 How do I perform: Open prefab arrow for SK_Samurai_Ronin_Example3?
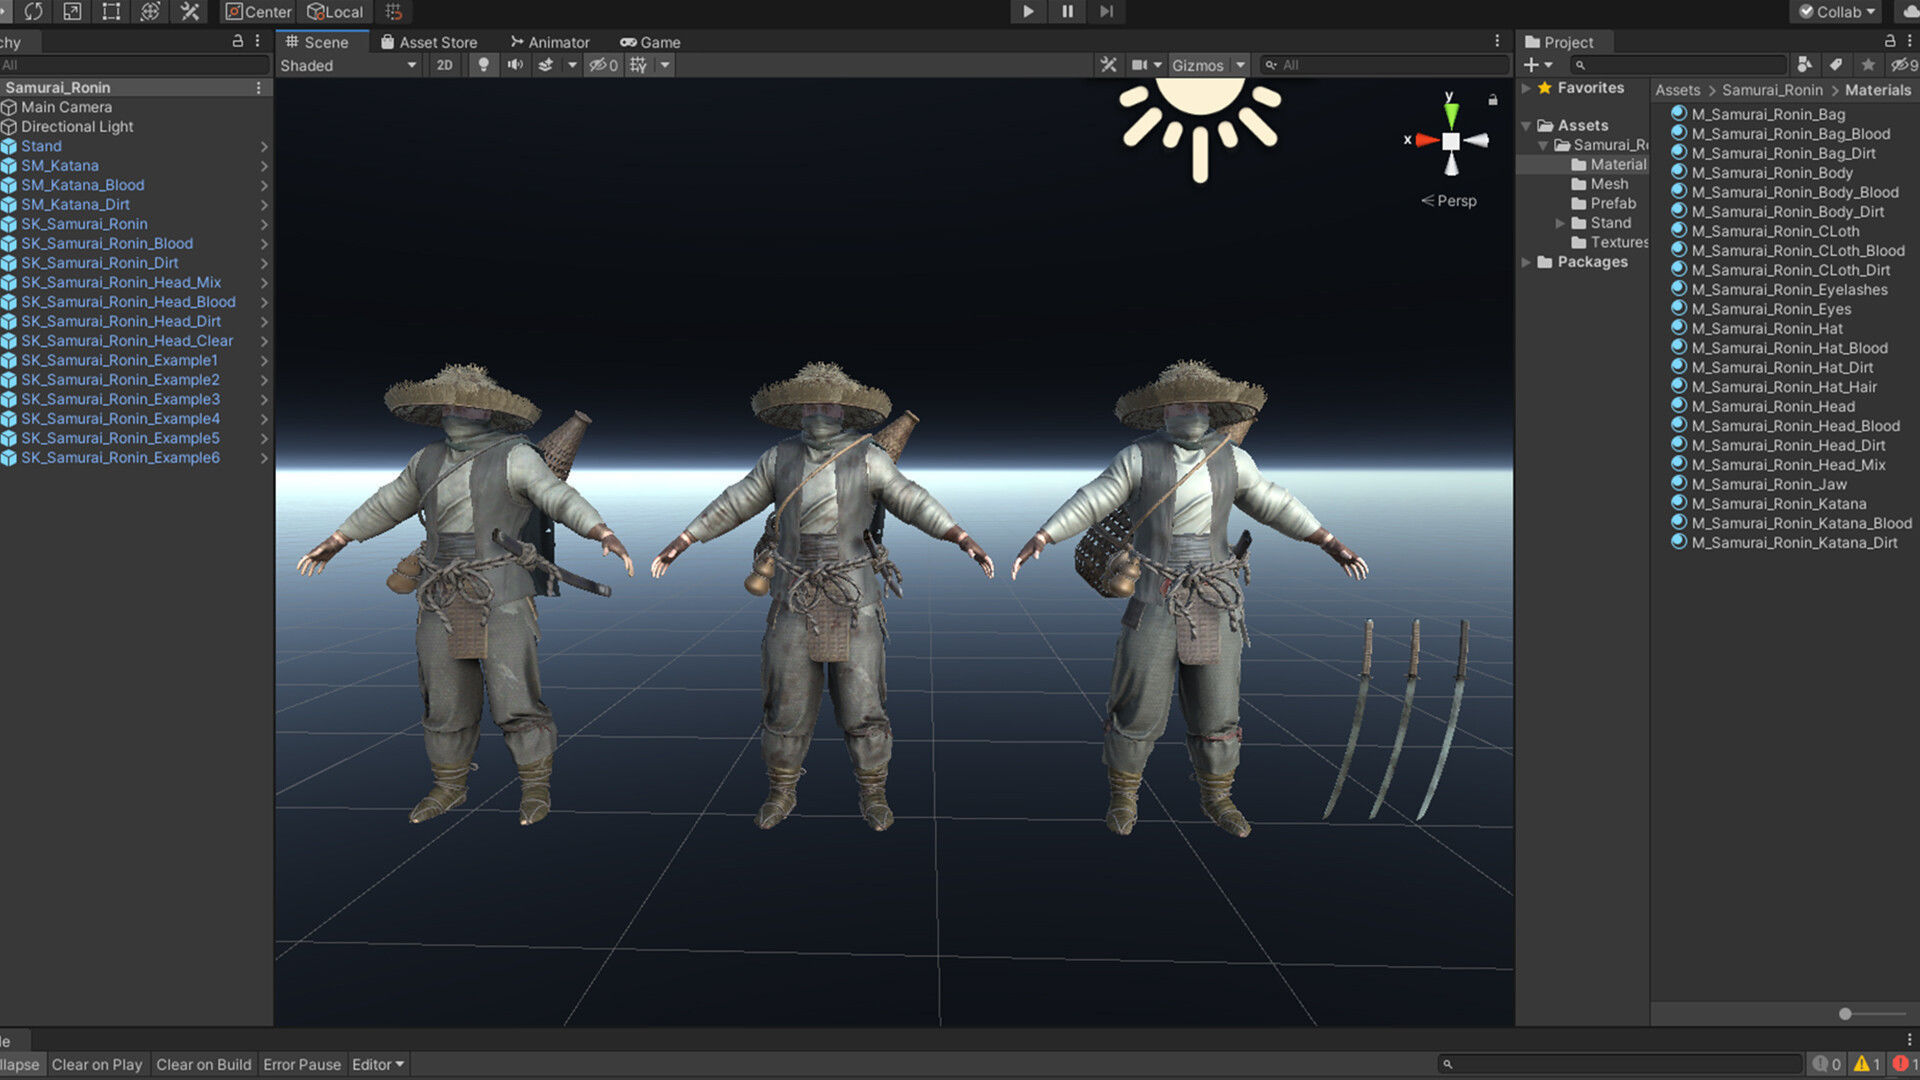264,399
